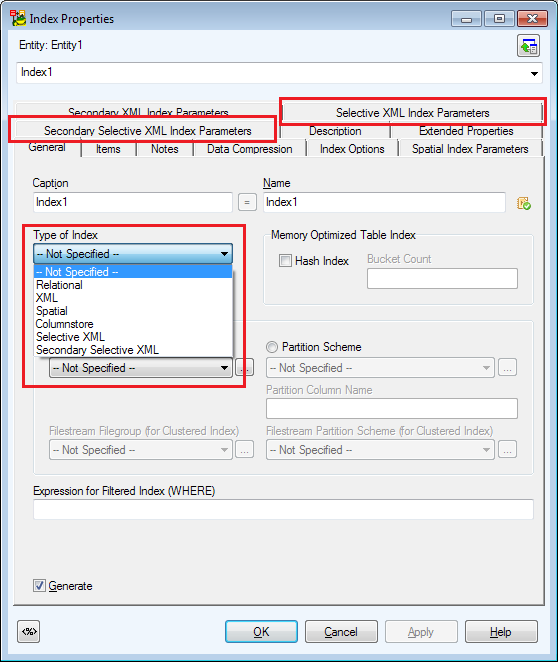The height and width of the screenshot is (662, 558).
Task: Click the Help button
Action: (501, 632)
